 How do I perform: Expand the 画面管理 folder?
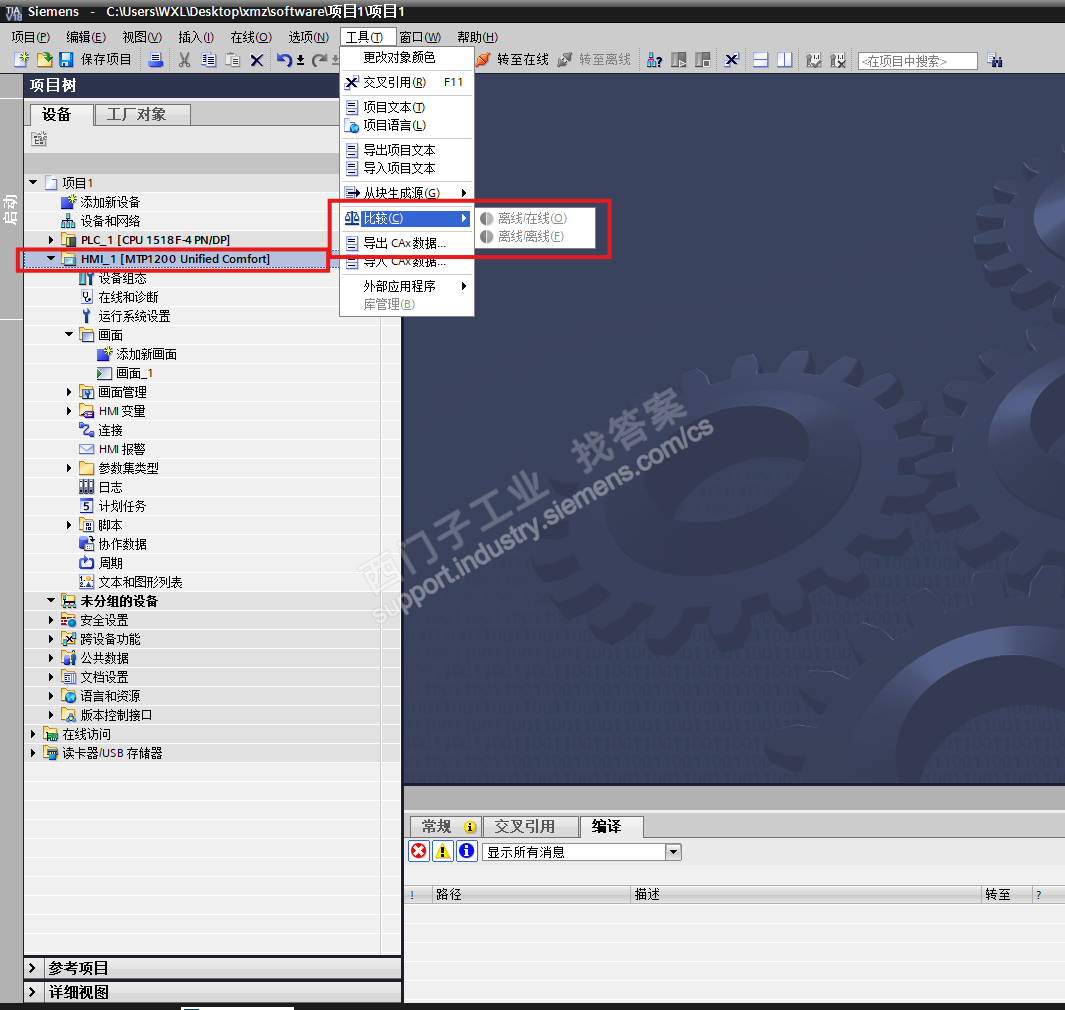[69, 392]
